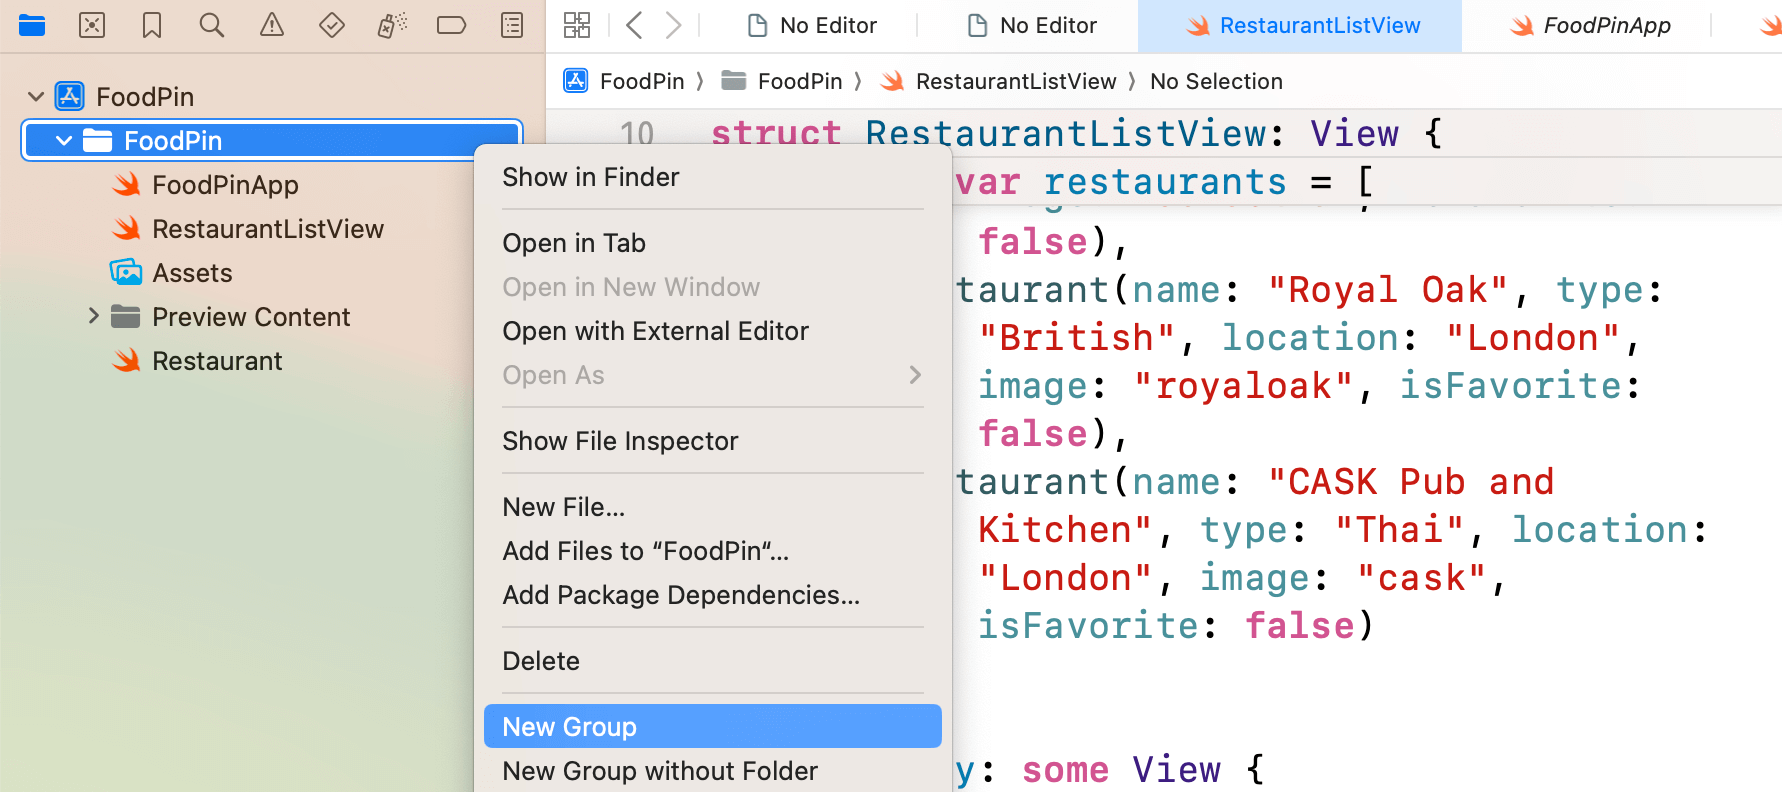1782x792 pixels.
Task: Open the Open As submenu arrow
Action: (x=914, y=375)
